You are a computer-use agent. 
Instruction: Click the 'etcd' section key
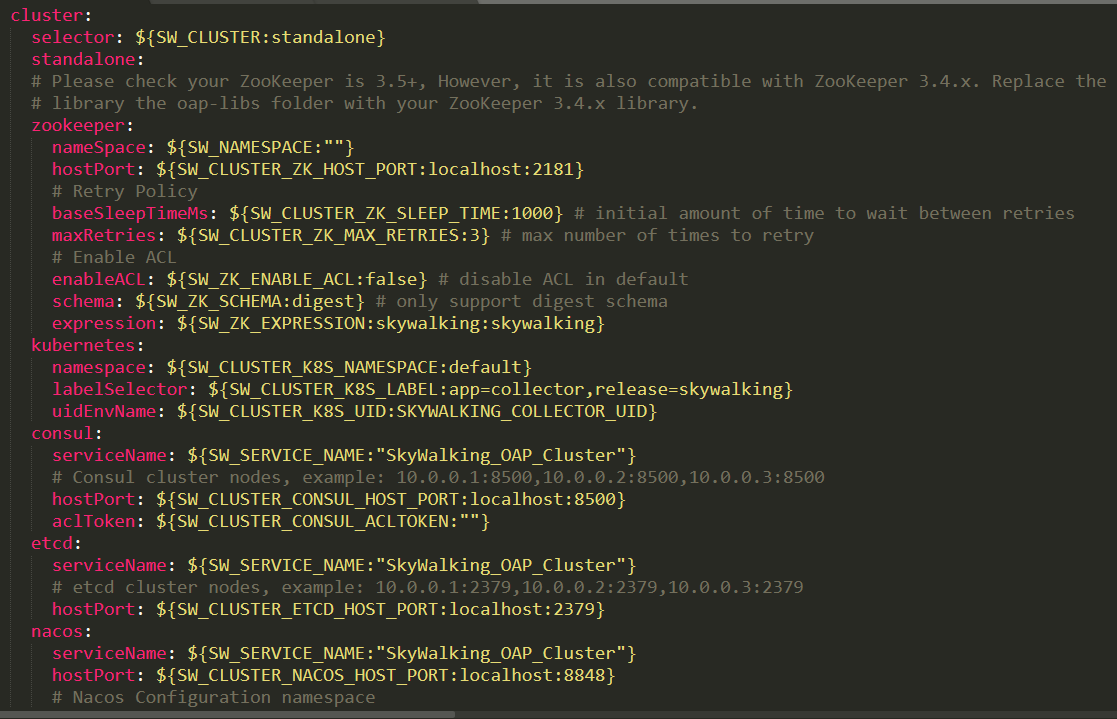pos(52,544)
